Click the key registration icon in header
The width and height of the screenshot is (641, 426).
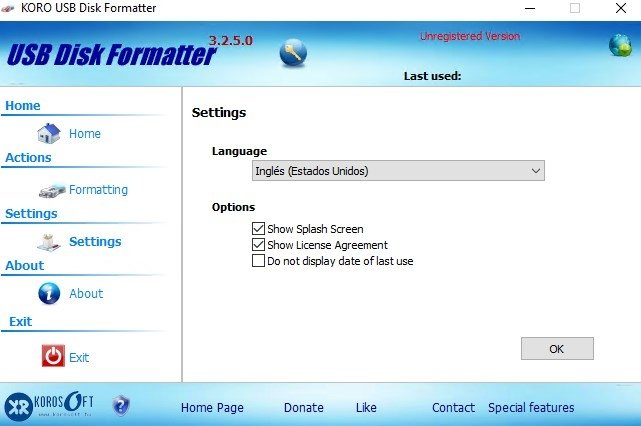293,53
